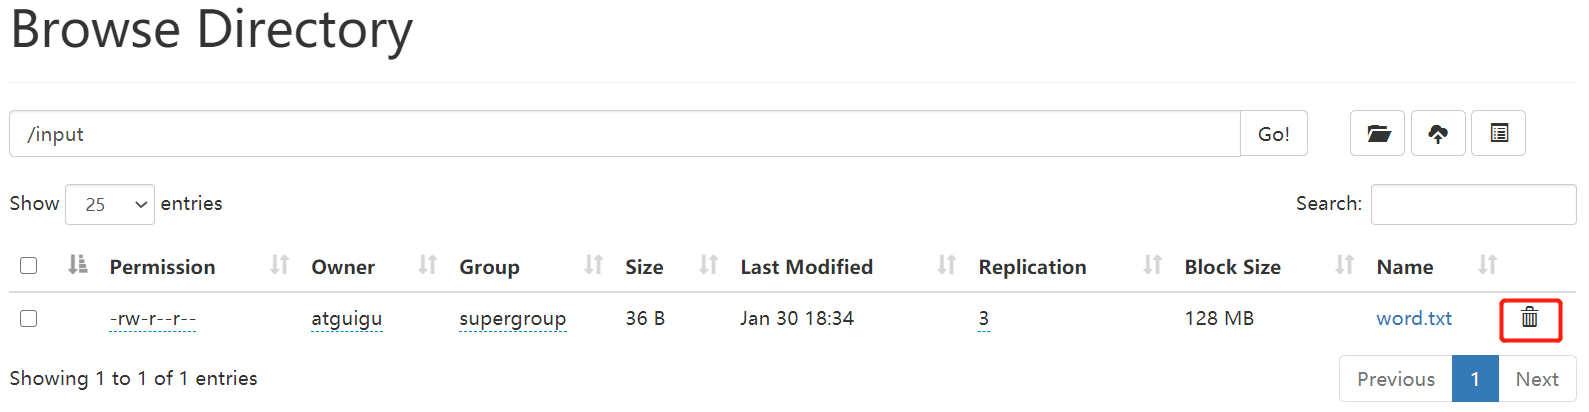Sort by Owner column arrows
Image resolution: width=1589 pixels, height=412 pixels.
(x=427, y=265)
